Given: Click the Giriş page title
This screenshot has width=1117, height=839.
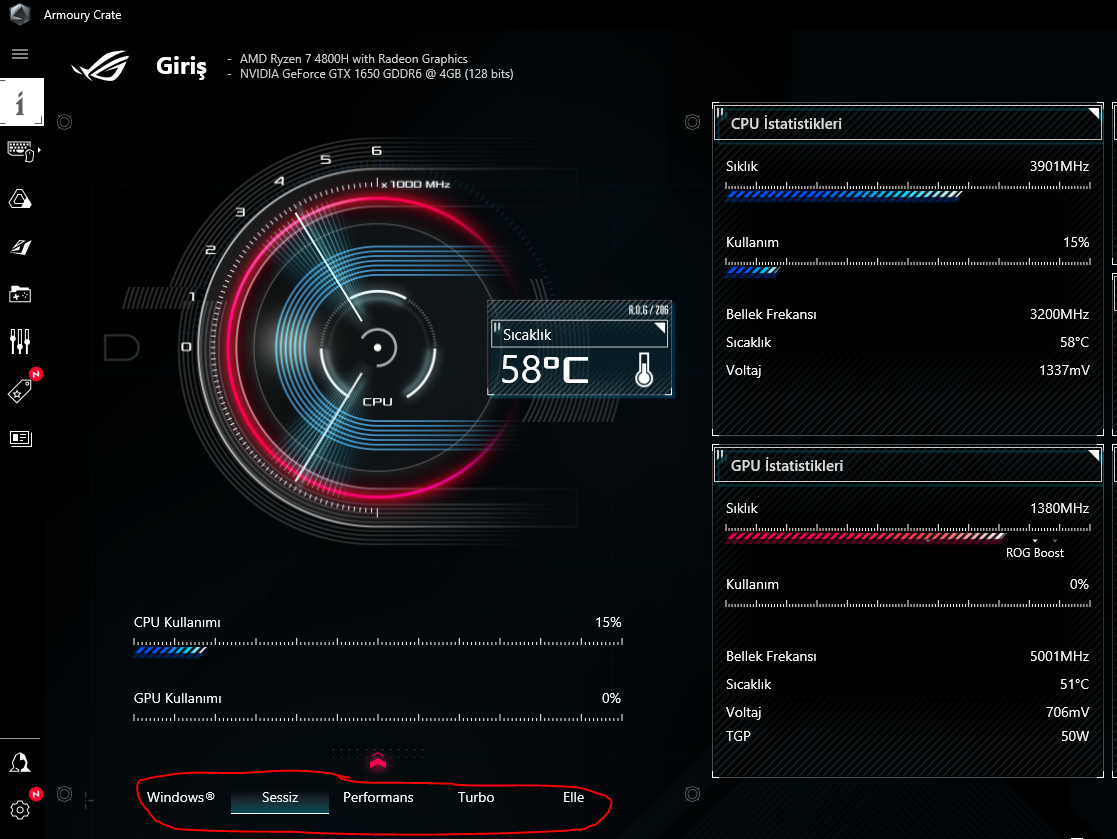Looking at the screenshot, I should click(x=182, y=66).
